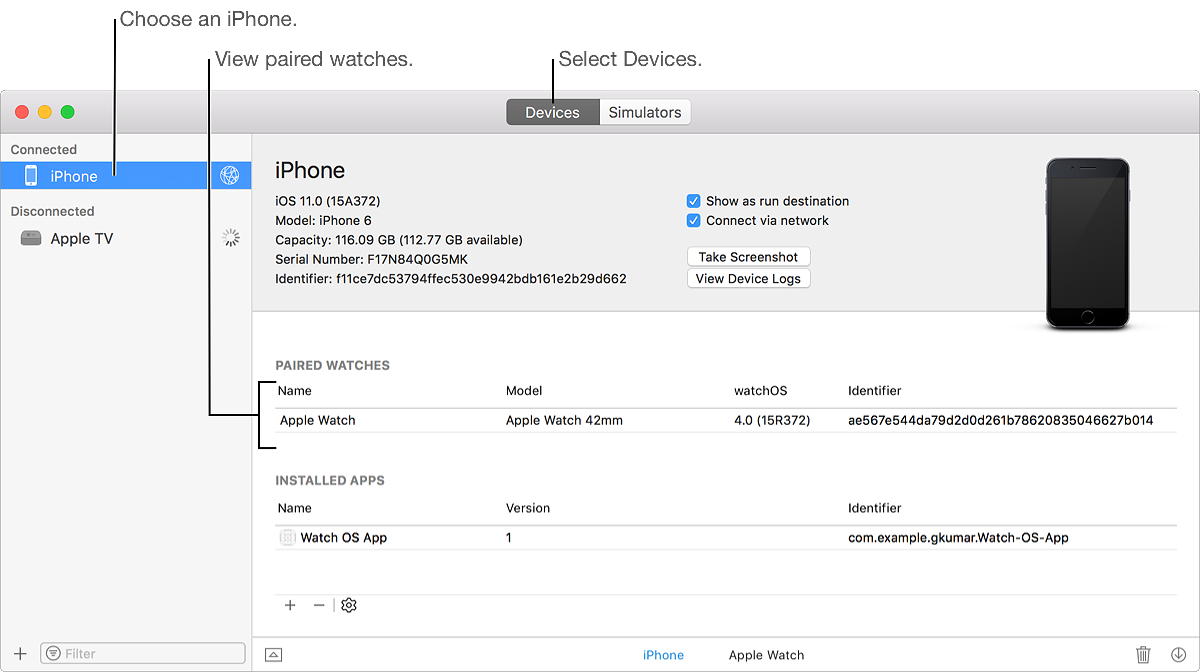Open the installed apps gear menu
The width and height of the screenshot is (1200, 672).
tap(349, 605)
